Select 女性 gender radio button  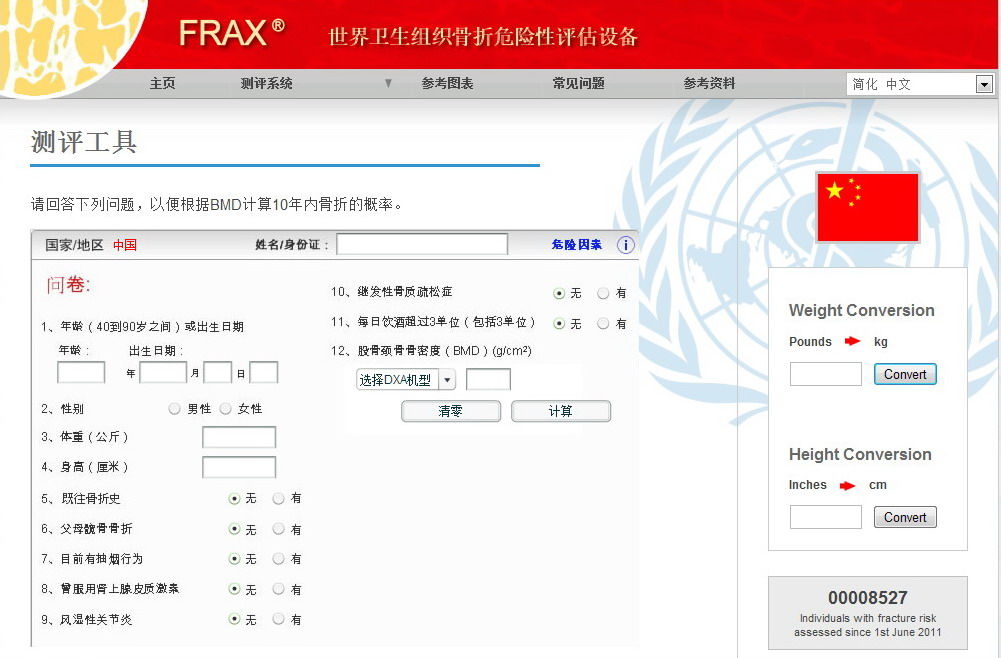pyautogui.click(x=225, y=408)
